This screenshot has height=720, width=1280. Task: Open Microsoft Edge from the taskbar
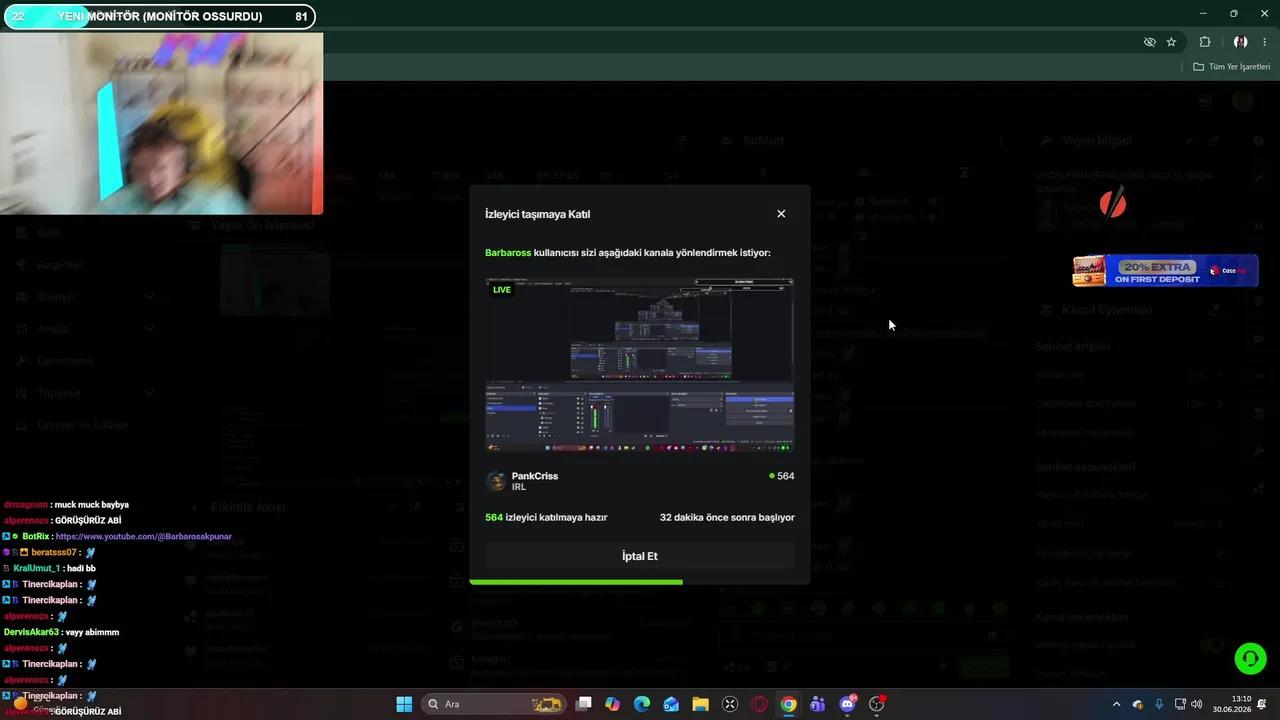tap(642, 704)
